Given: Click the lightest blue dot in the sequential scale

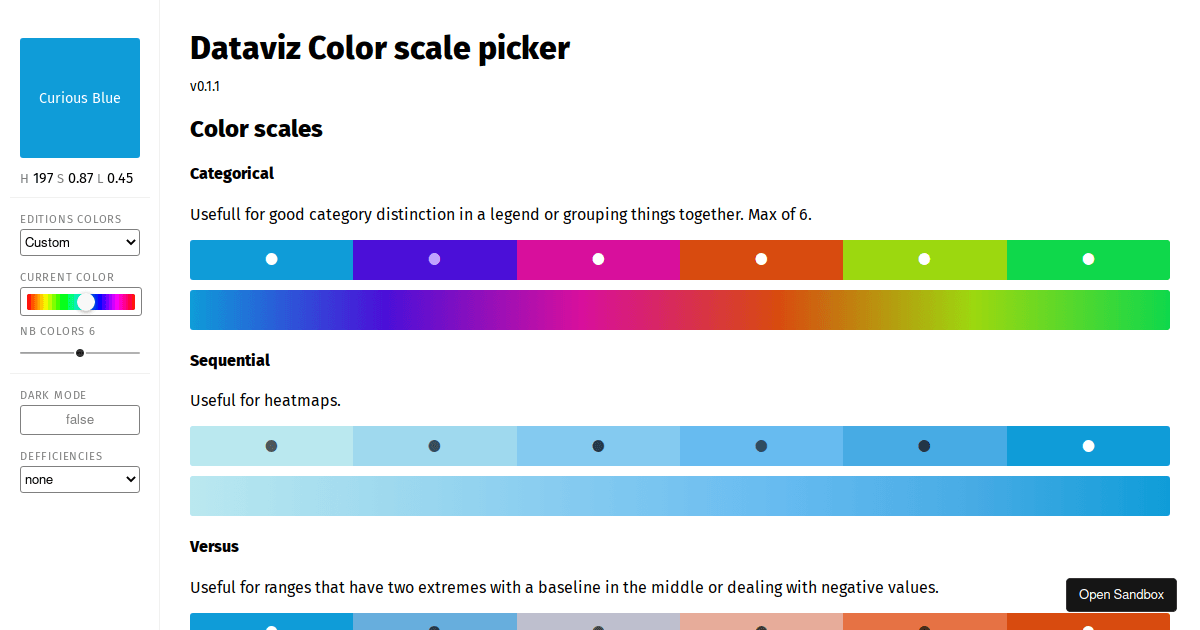Looking at the screenshot, I should [x=270, y=445].
